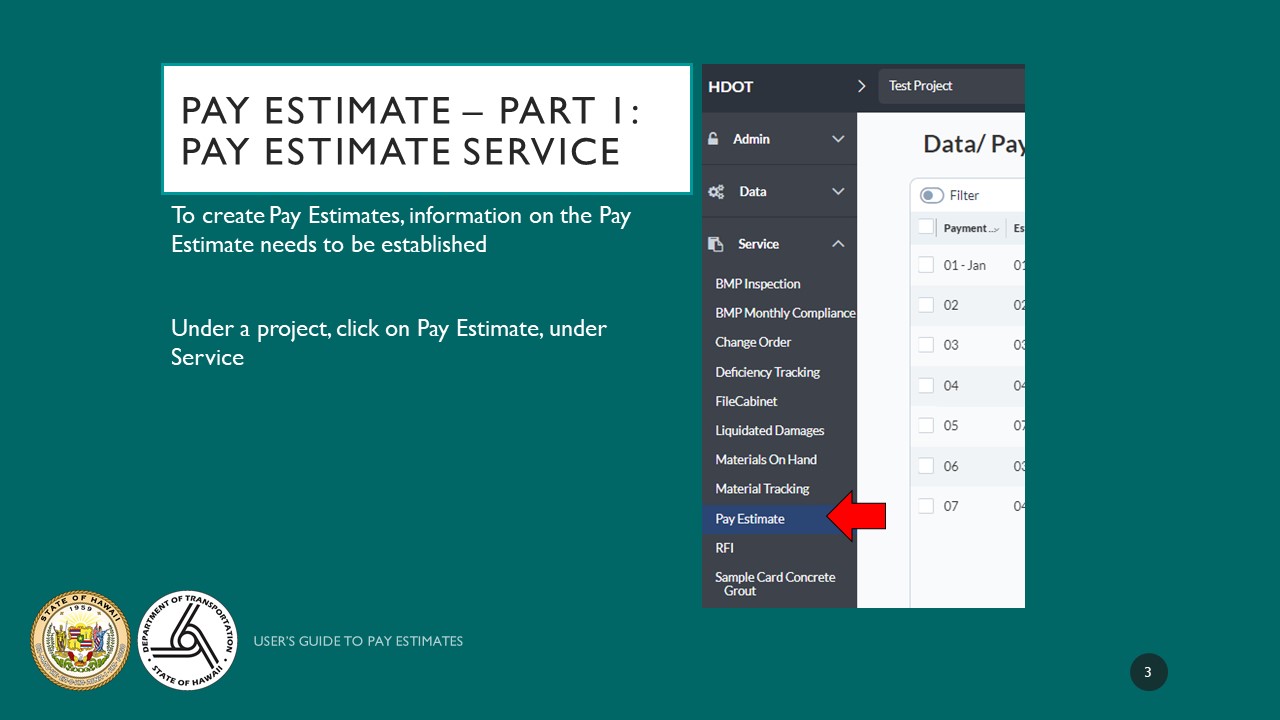
Task: Mark the checkbox for payment 05
Action: [x=925, y=425]
